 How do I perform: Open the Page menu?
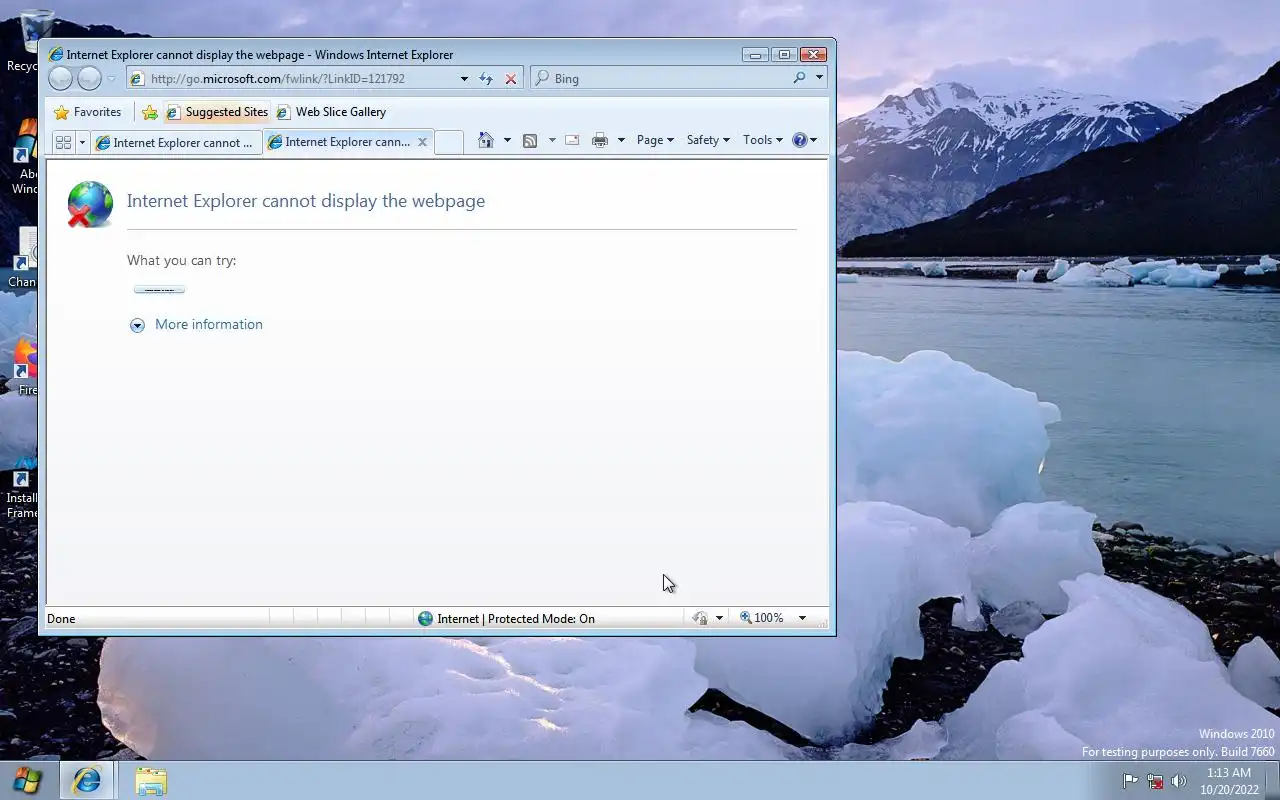[655, 140]
